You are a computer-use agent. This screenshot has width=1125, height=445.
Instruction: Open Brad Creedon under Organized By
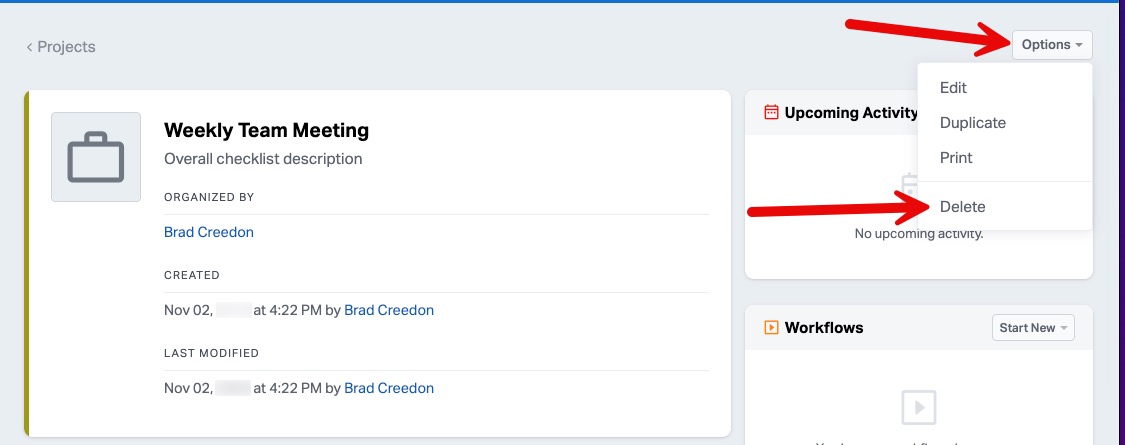tap(209, 232)
